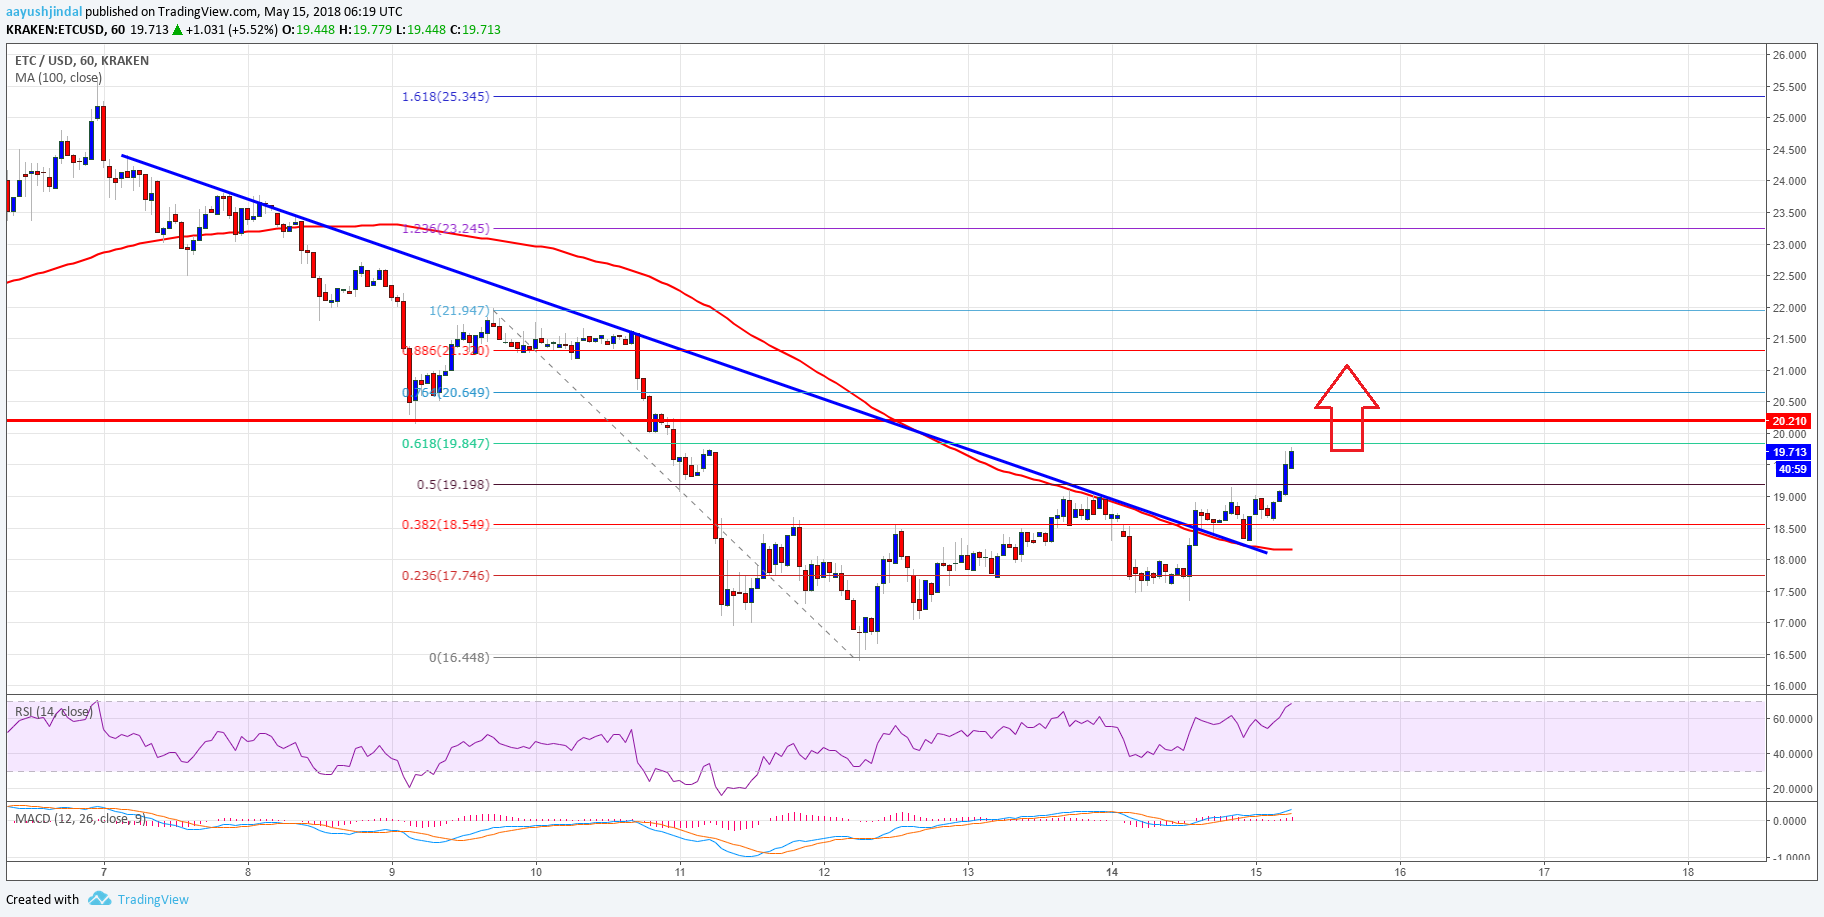The image size is (1824, 917).
Task: Click the ETC / USD, 60, KRAKEN title
Action: pos(82,61)
